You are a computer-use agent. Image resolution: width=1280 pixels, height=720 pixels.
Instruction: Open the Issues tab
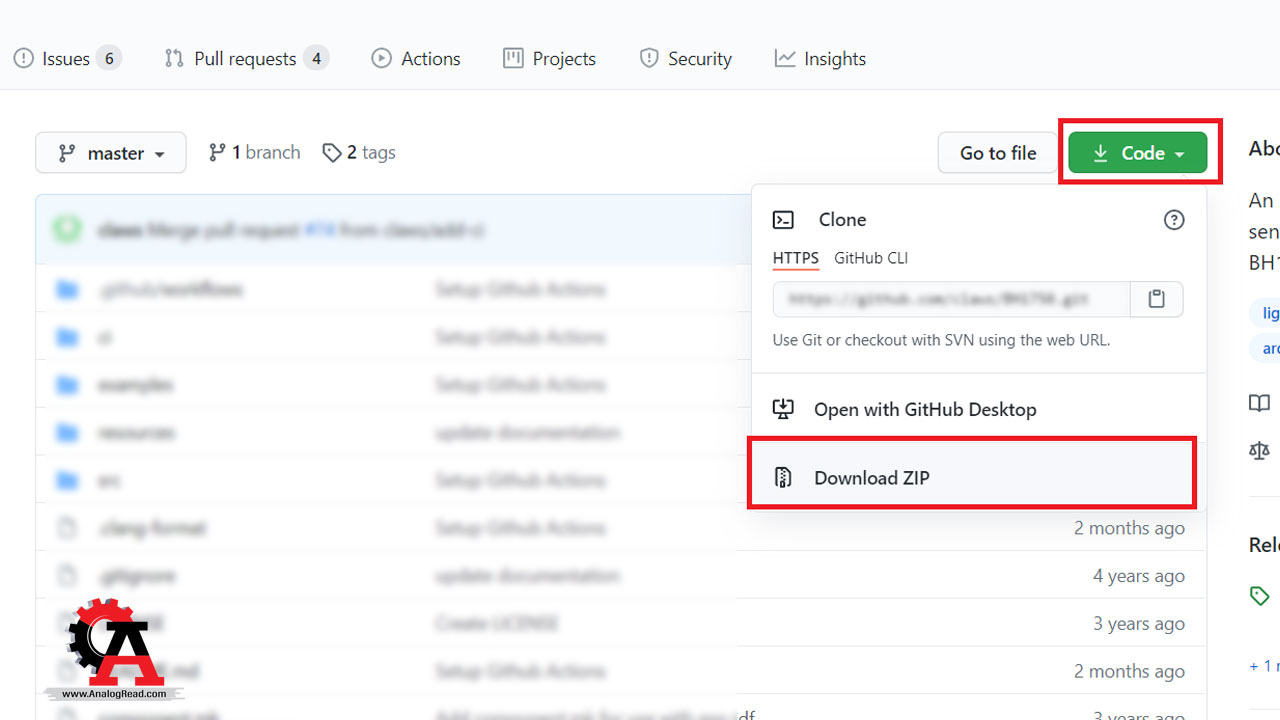(67, 59)
